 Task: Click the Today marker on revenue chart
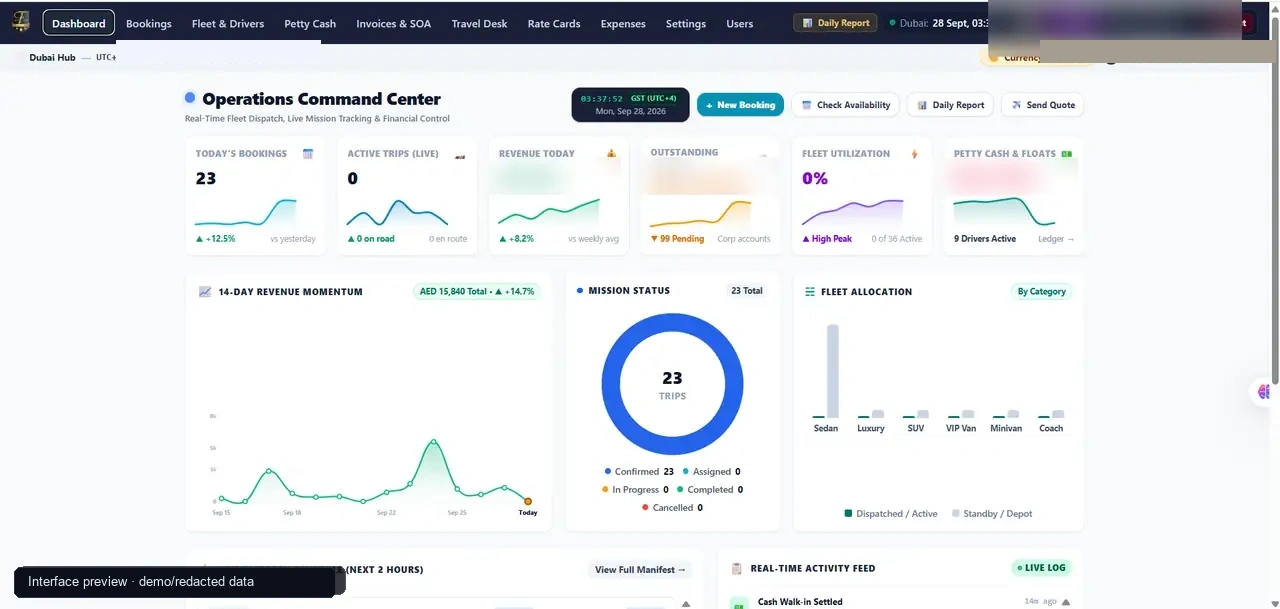pyautogui.click(x=528, y=501)
